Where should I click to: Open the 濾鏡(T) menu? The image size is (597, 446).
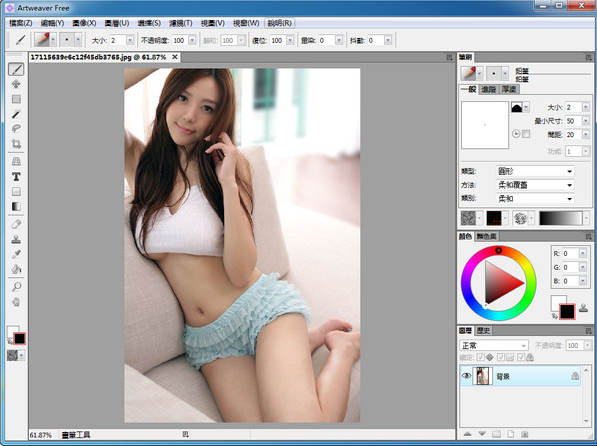[x=180, y=23]
